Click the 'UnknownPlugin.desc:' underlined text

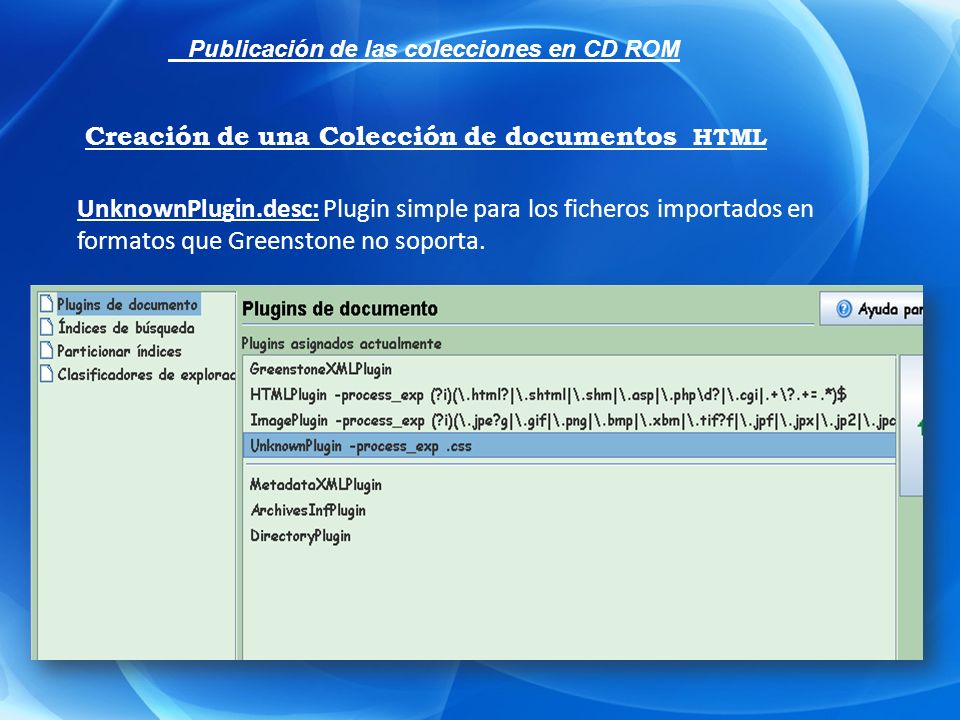tap(198, 209)
